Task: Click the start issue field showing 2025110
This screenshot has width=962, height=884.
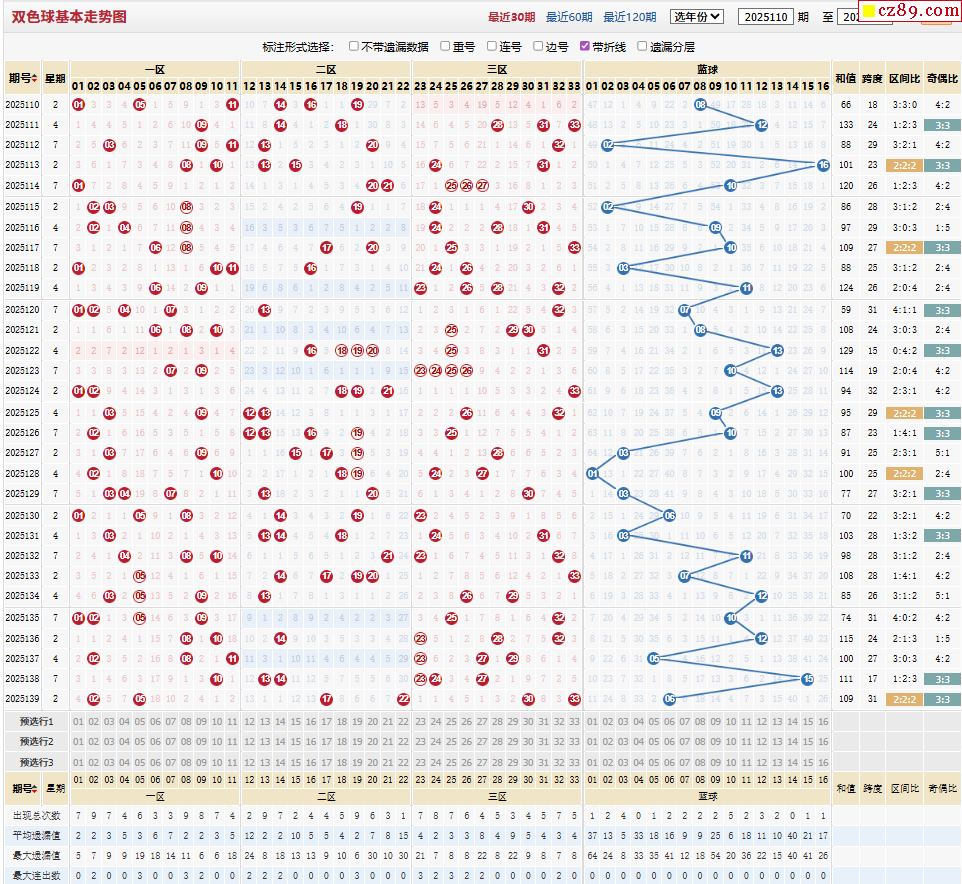Action: point(766,17)
